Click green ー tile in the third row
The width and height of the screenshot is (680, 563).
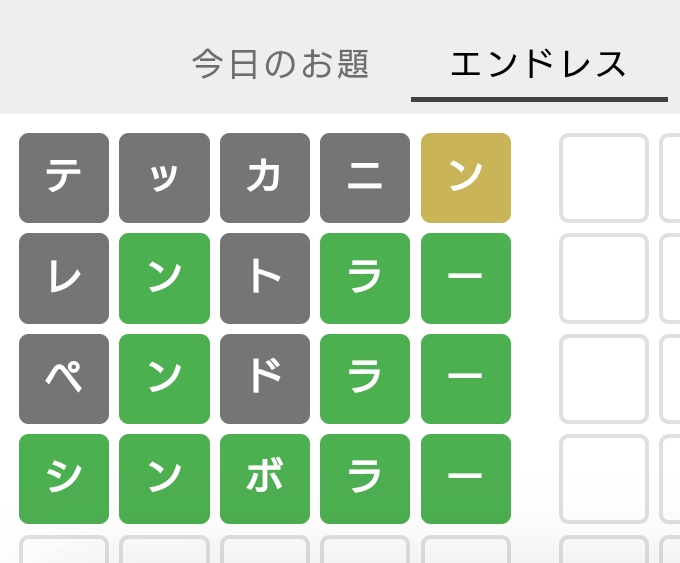(x=466, y=379)
